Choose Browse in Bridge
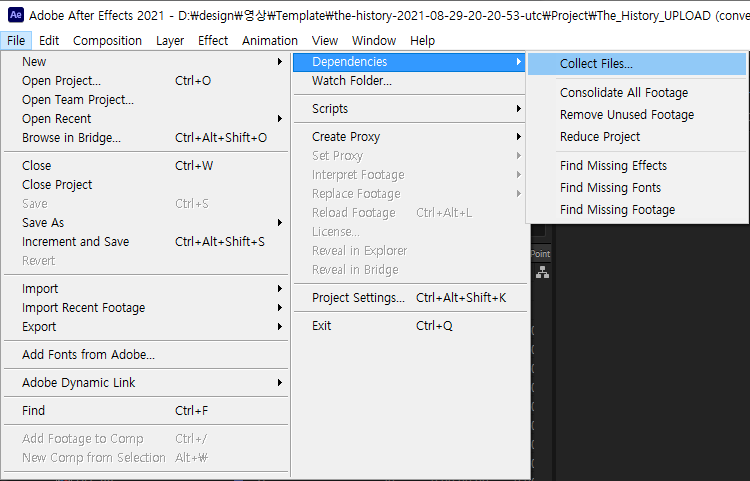 (x=146, y=138)
